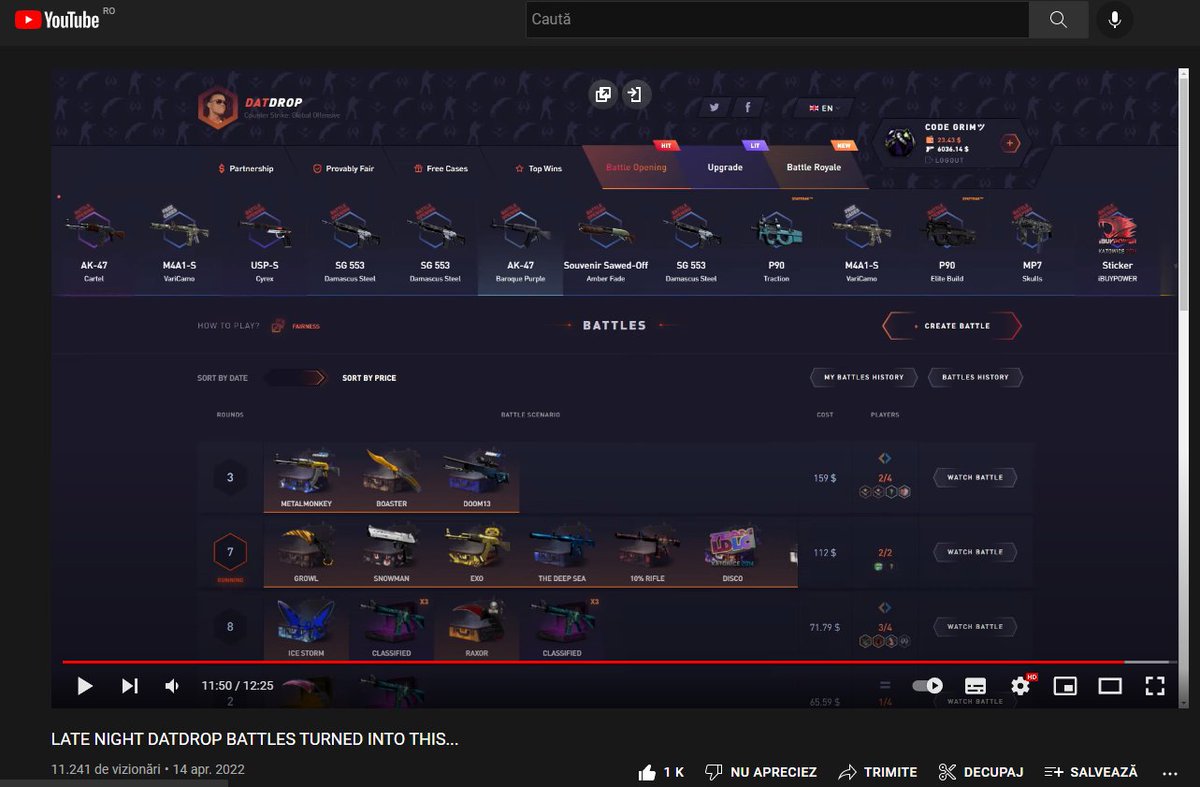
Task: Click the BOASTER case
Action: click(391, 479)
